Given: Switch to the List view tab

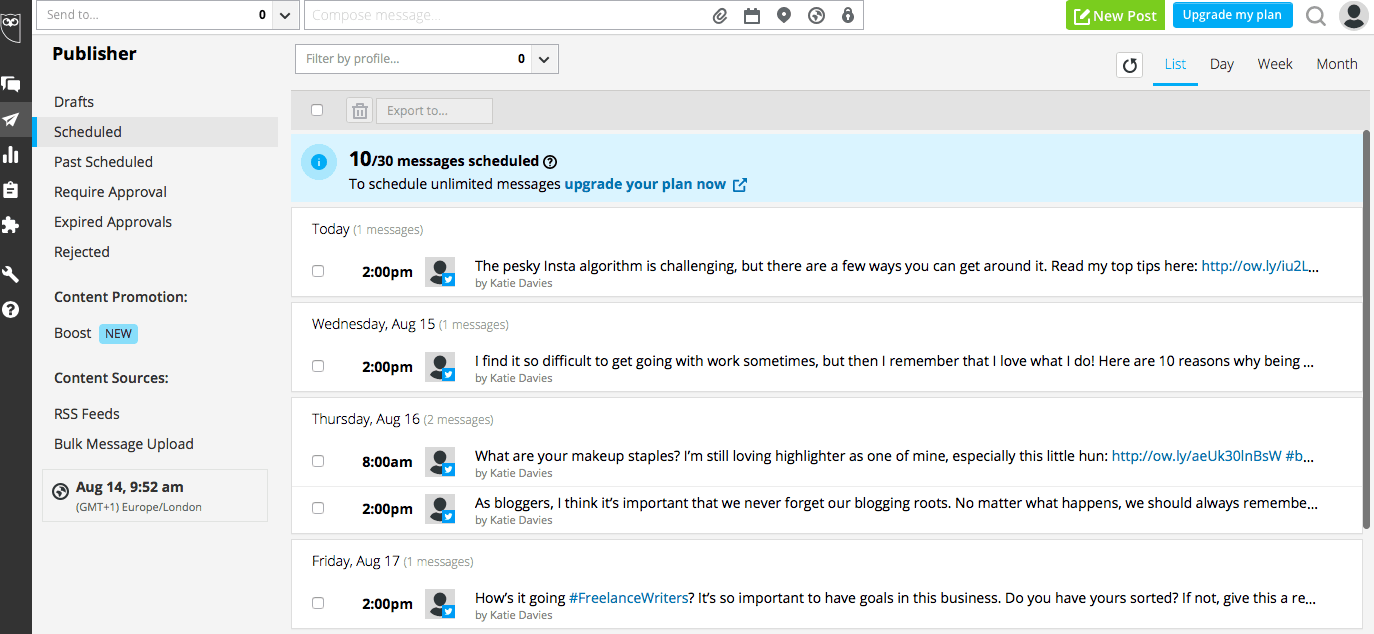Looking at the screenshot, I should click(x=1175, y=64).
